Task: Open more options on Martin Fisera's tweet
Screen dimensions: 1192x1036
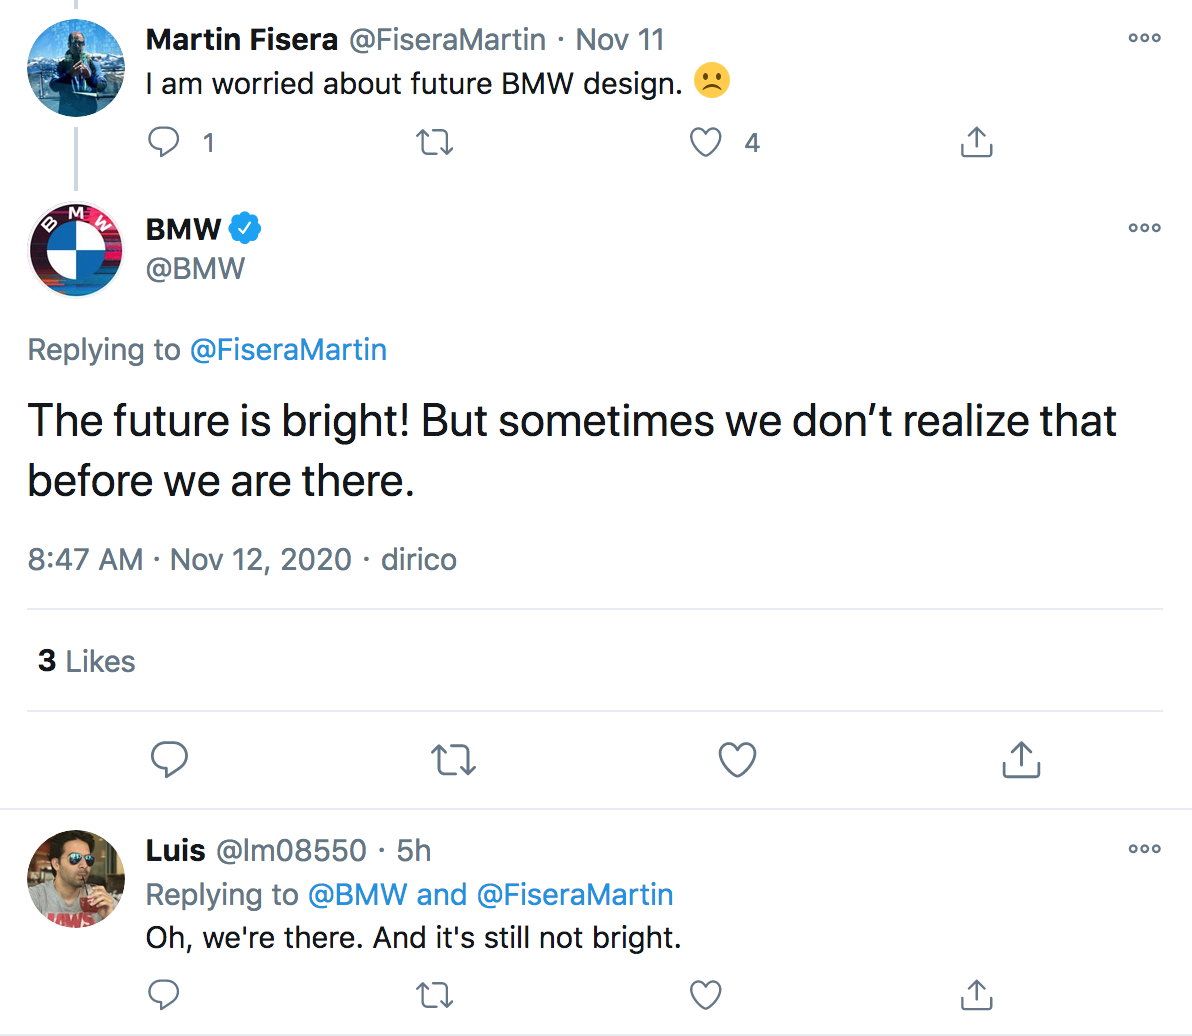Action: click(x=1144, y=38)
